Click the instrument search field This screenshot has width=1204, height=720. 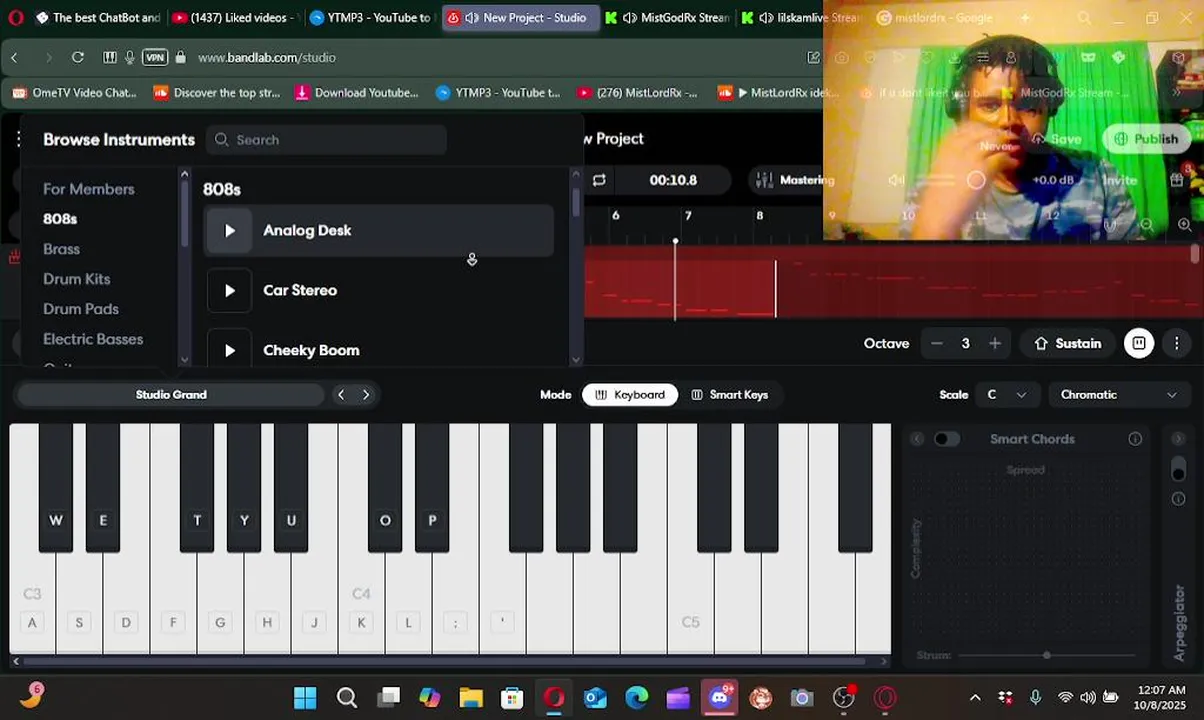(326, 140)
